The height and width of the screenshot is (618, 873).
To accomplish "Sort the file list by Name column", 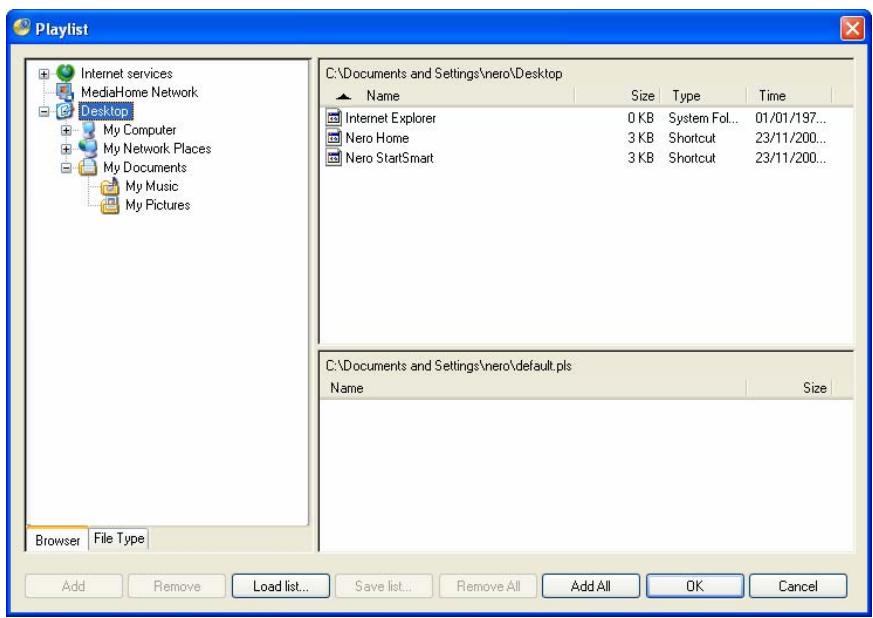I will coord(448,96).
